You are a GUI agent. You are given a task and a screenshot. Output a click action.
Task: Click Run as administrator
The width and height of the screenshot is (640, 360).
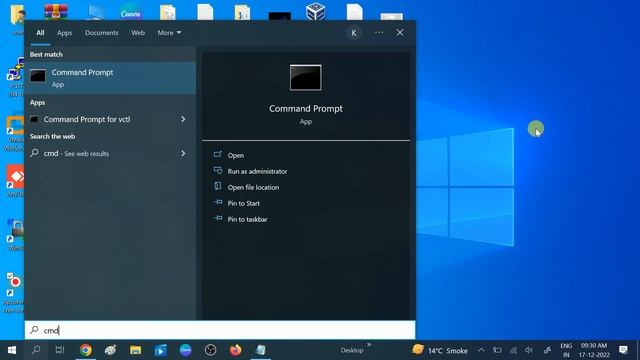click(x=257, y=171)
